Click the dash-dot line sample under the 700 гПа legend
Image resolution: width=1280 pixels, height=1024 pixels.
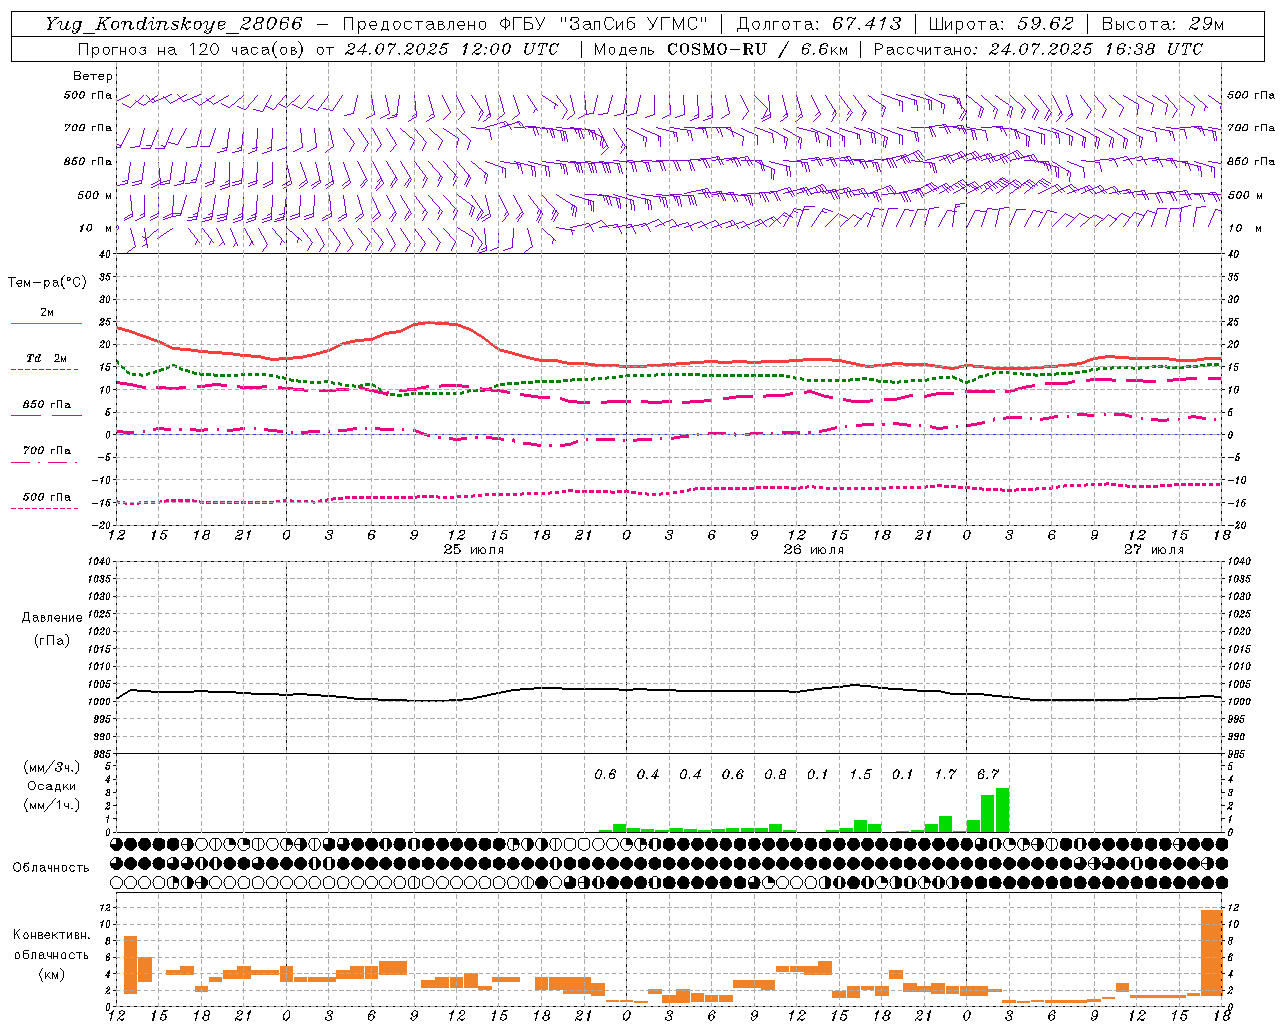click(x=44, y=462)
